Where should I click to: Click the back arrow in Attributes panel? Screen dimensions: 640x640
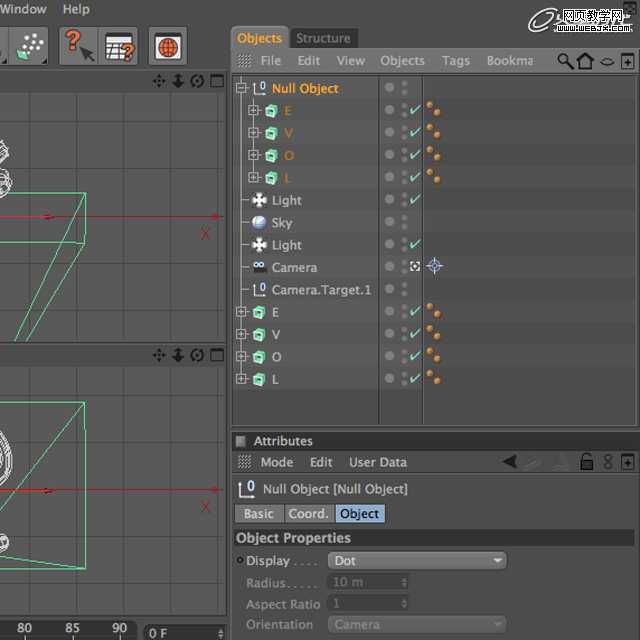(x=509, y=462)
